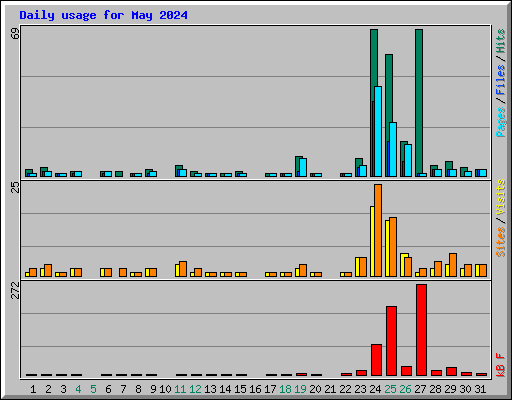Image resolution: width=512 pixels, height=400 pixels.
Task: Click the 'Visits' legend label
Action: point(501,197)
